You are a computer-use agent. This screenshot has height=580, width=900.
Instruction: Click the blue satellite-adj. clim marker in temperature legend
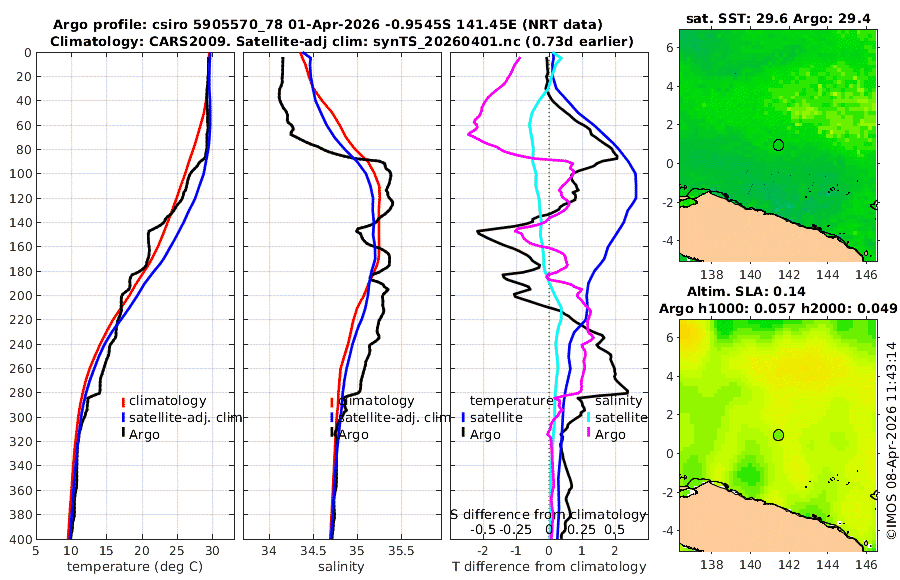123,417
